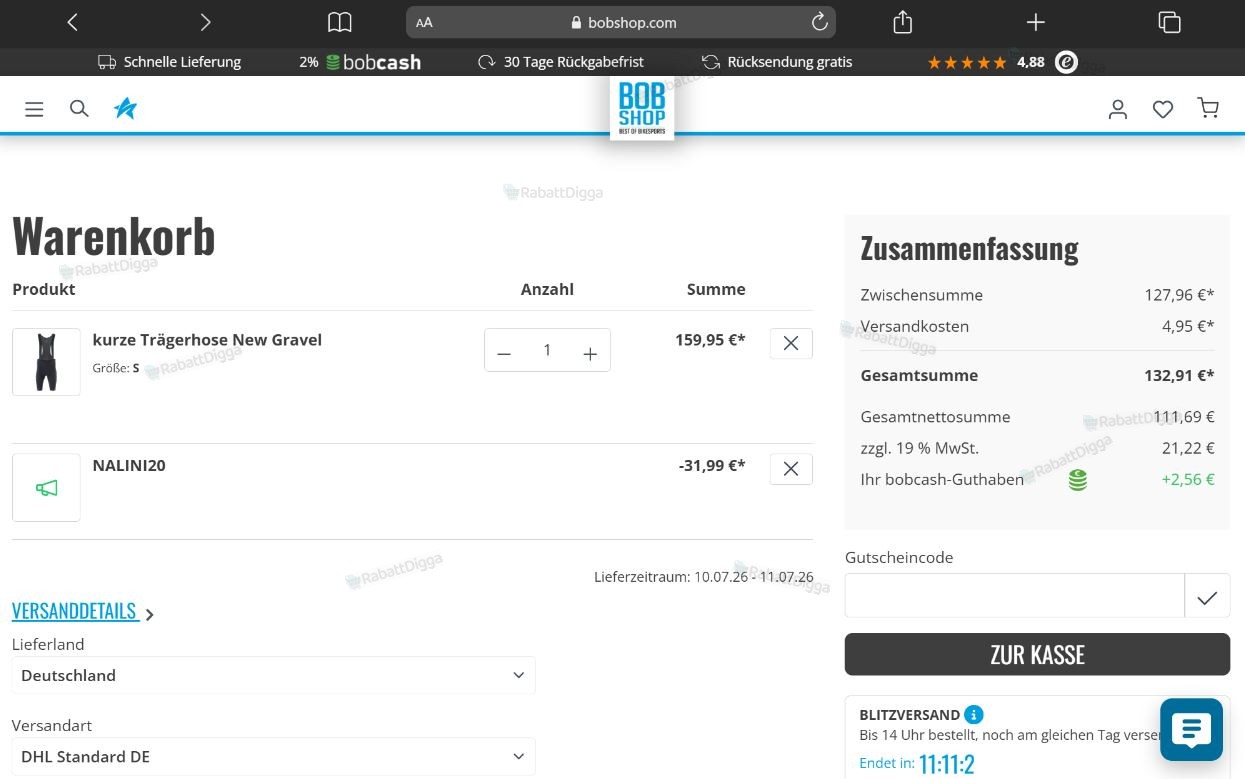Image resolution: width=1245 pixels, height=779 pixels.
Task: Go to the BOB SHOP home logo
Action: click(642, 108)
